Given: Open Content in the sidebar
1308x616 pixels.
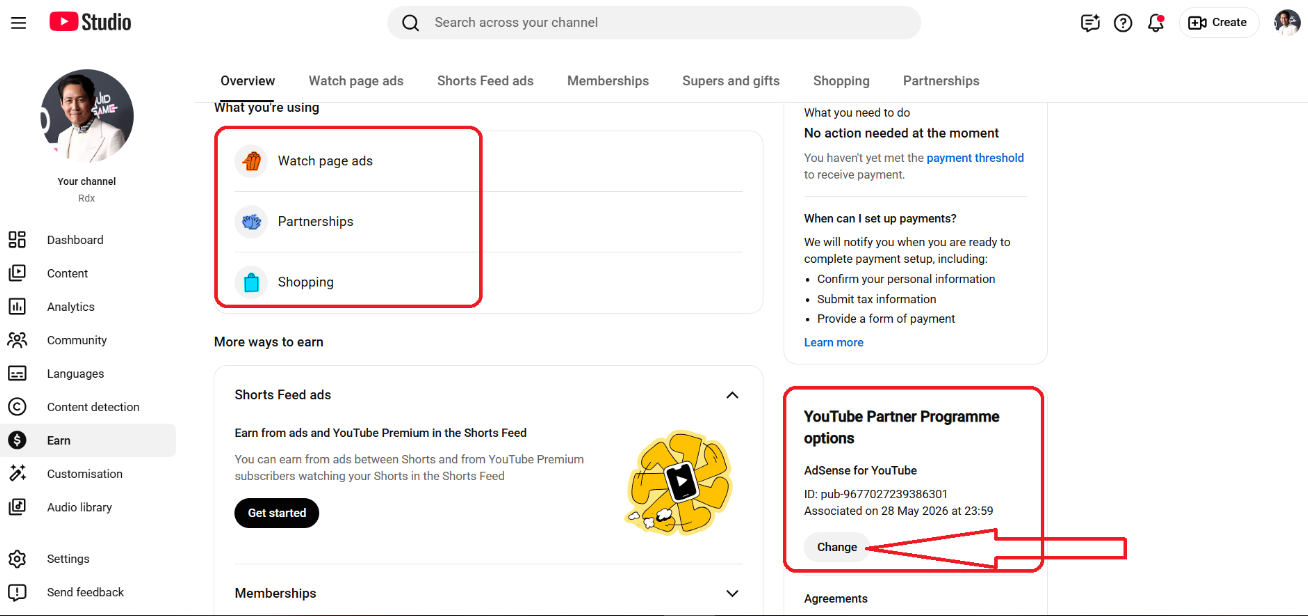Looking at the screenshot, I should 88,273.
